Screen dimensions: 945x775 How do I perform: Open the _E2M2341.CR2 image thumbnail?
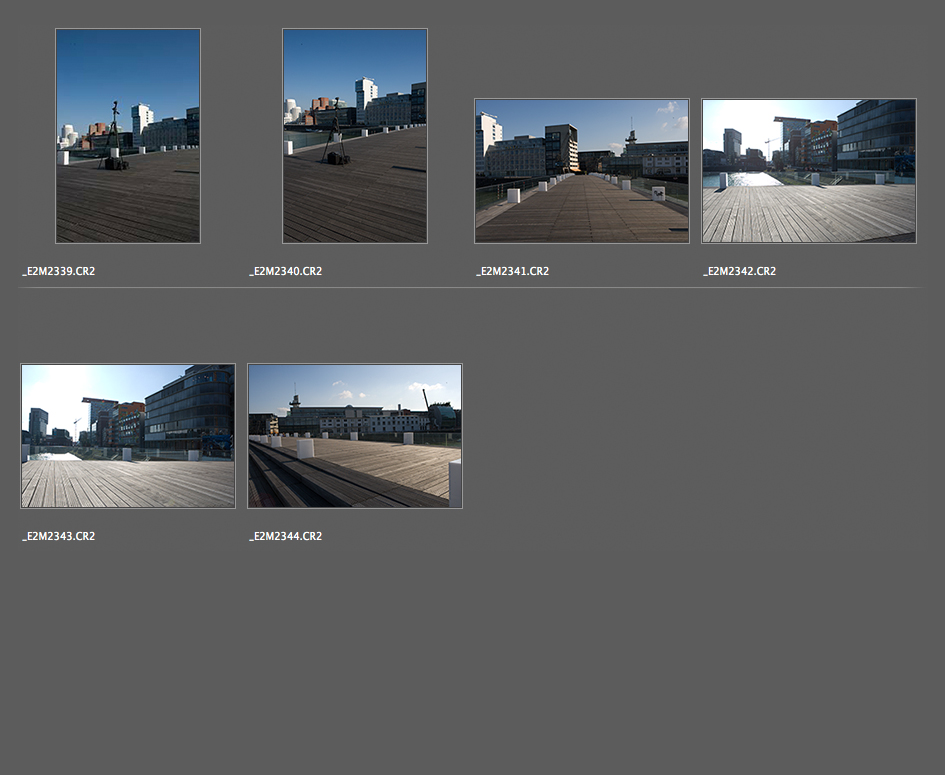pyautogui.click(x=581, y=171)
